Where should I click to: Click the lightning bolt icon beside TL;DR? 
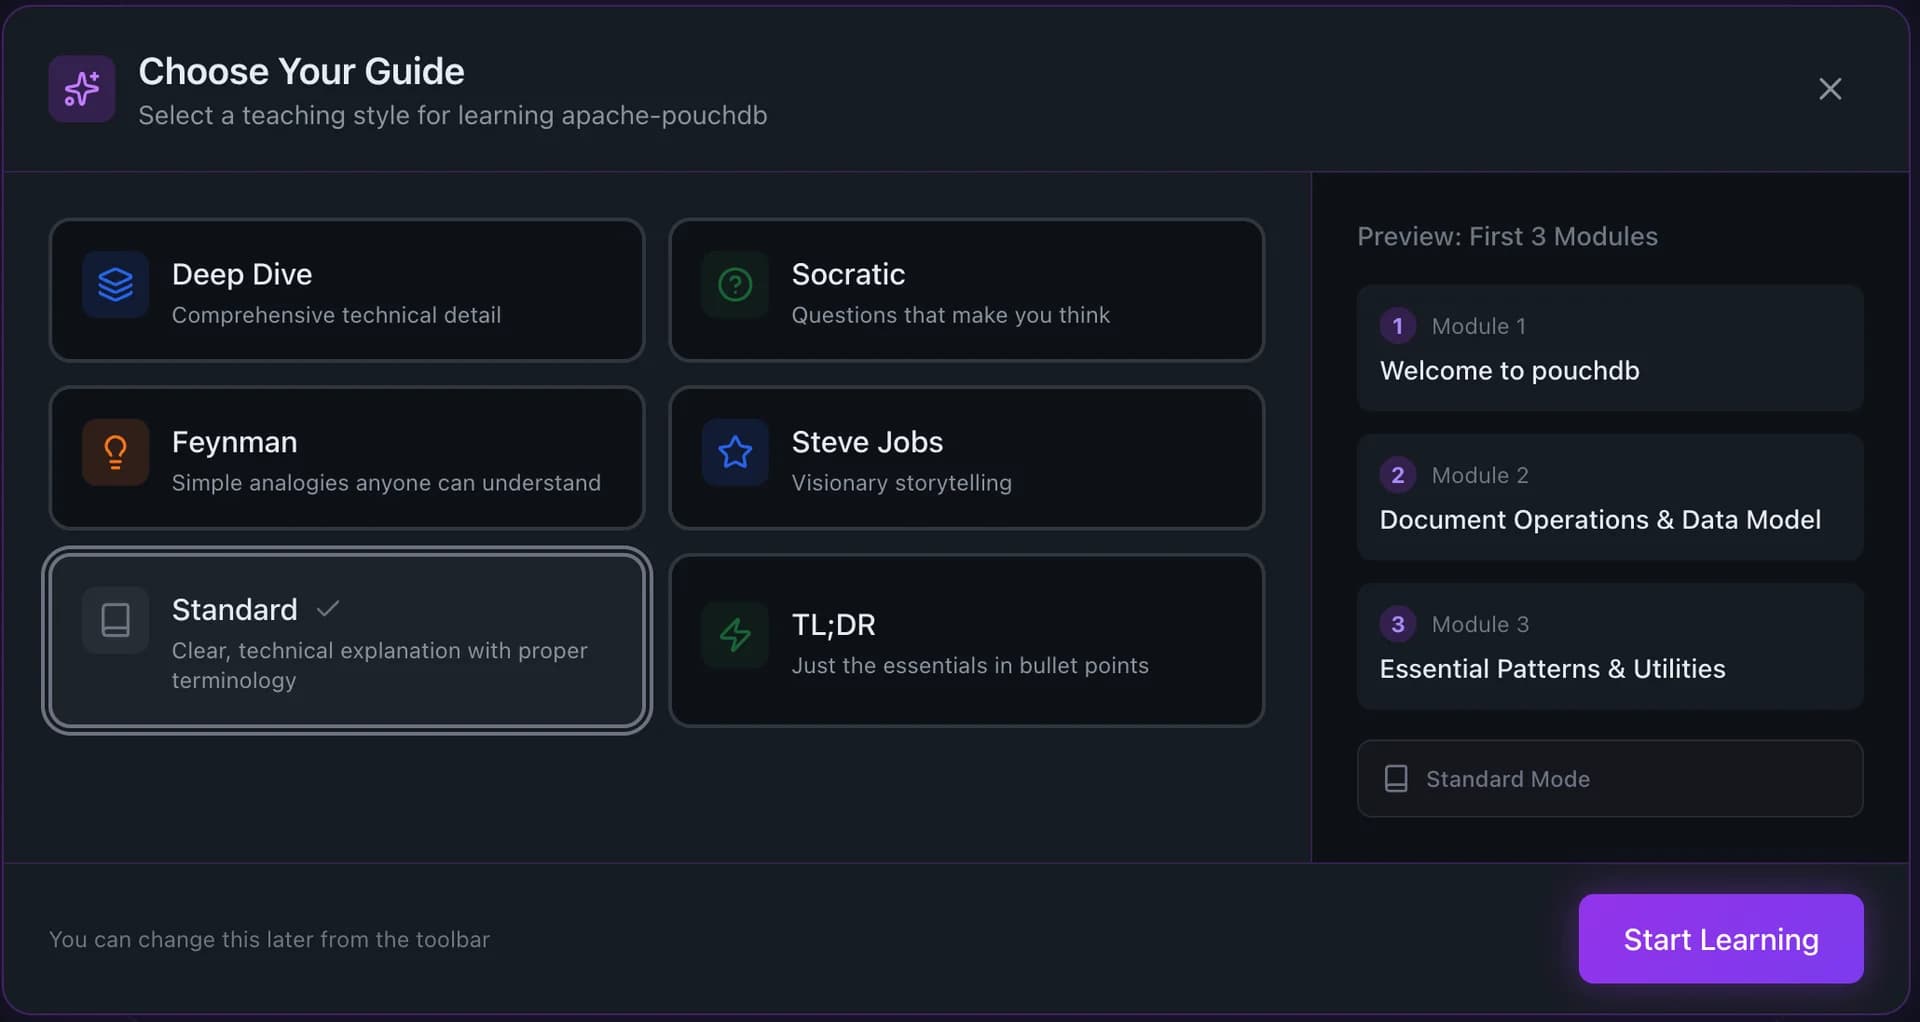(735, 635)
